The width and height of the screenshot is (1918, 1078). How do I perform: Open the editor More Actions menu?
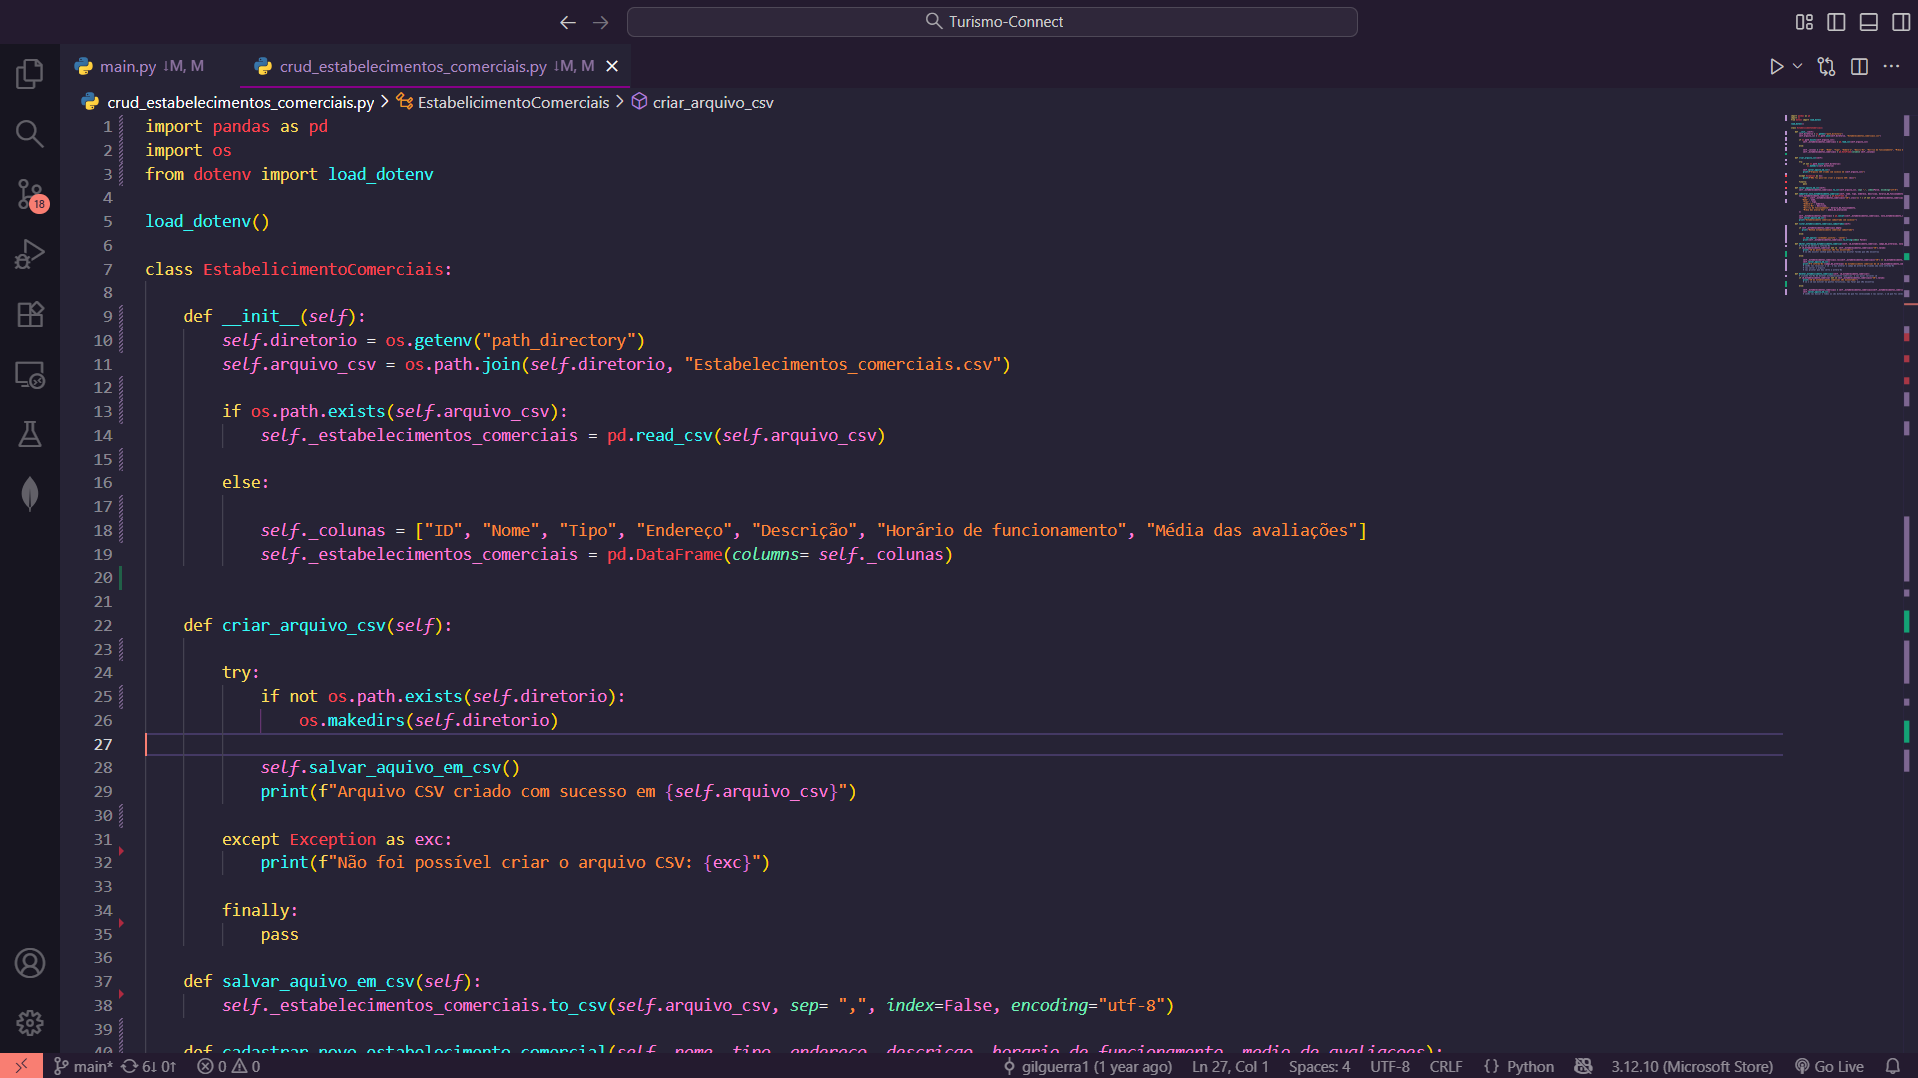click(1891, 66)
